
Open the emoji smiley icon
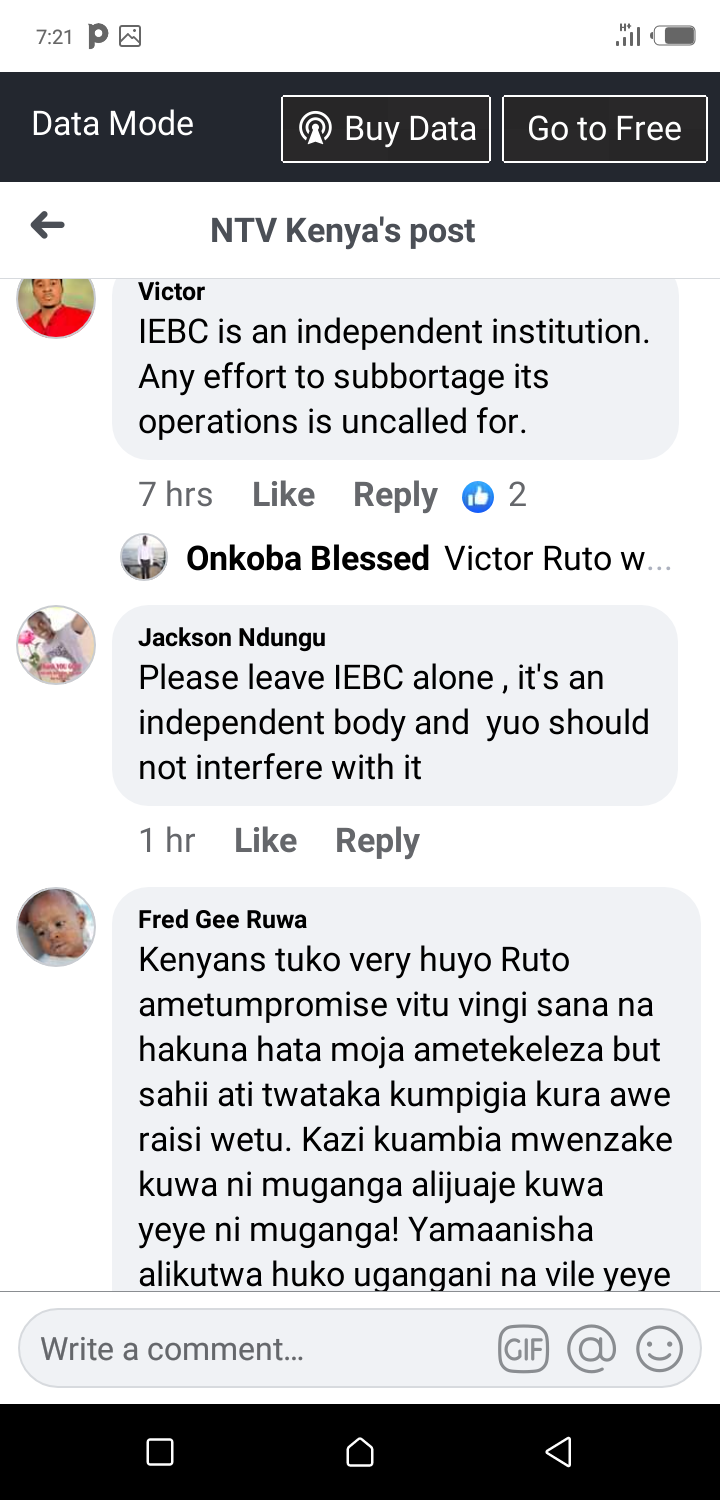659,1350
